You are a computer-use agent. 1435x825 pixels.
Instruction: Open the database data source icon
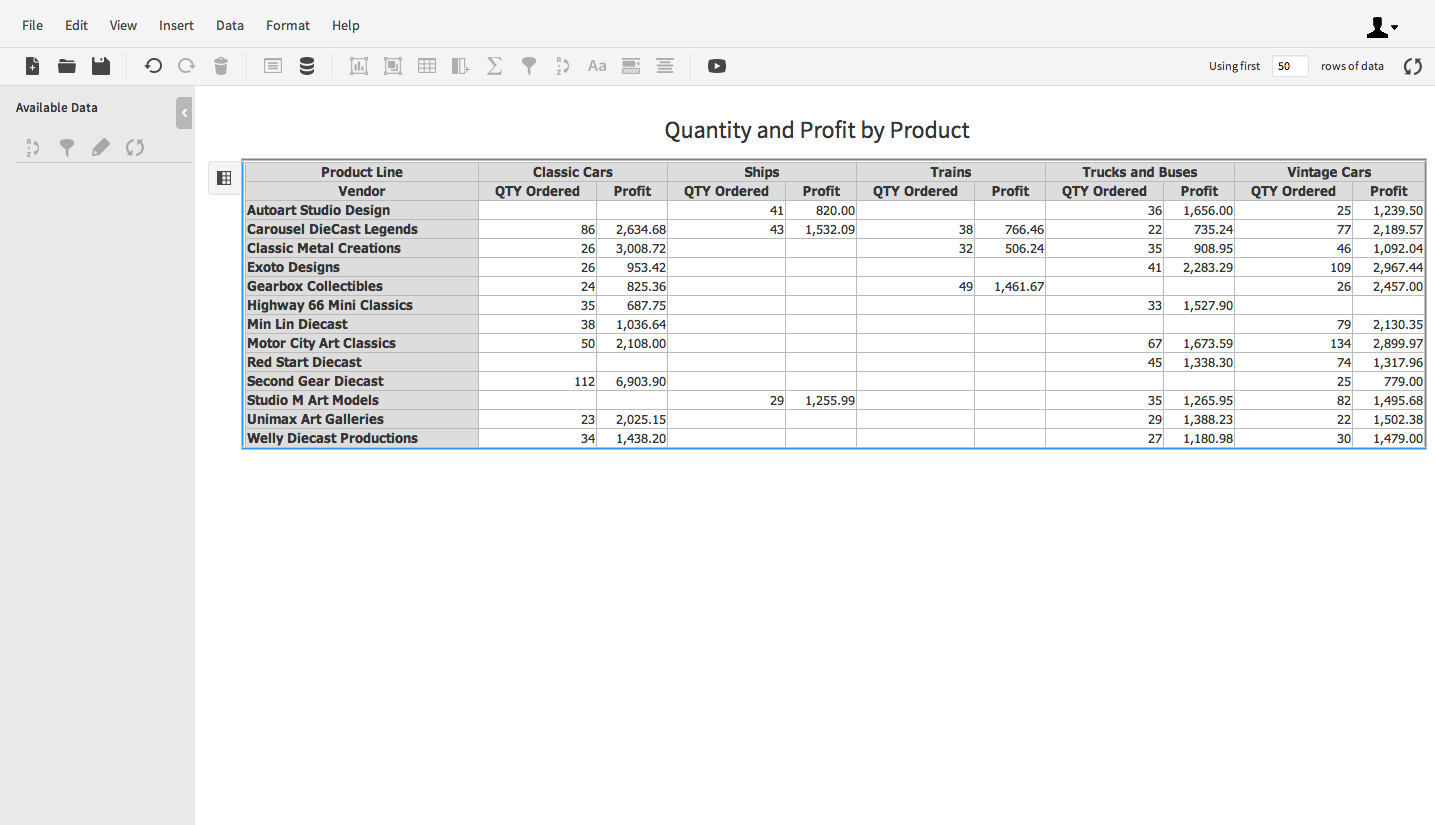[x=307, y=66]
